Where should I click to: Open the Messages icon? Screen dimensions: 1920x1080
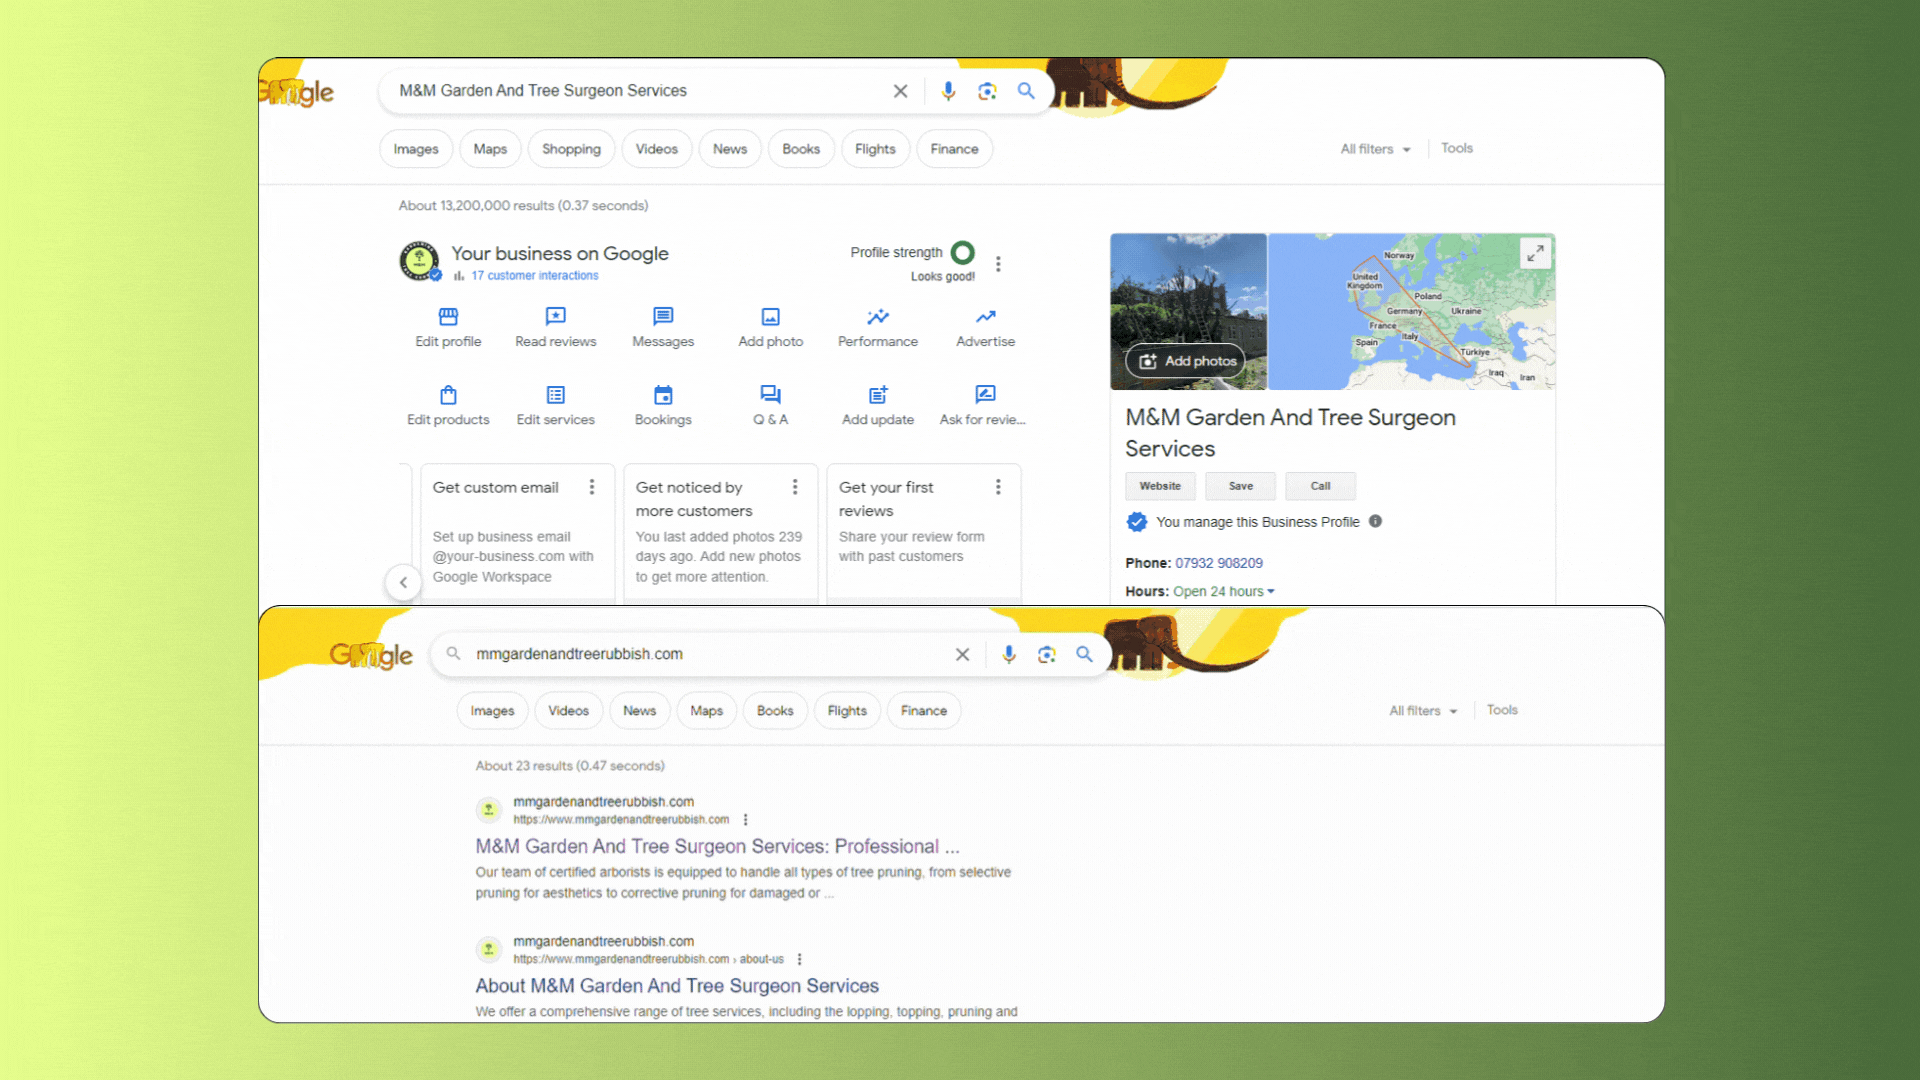click(663, 317)
